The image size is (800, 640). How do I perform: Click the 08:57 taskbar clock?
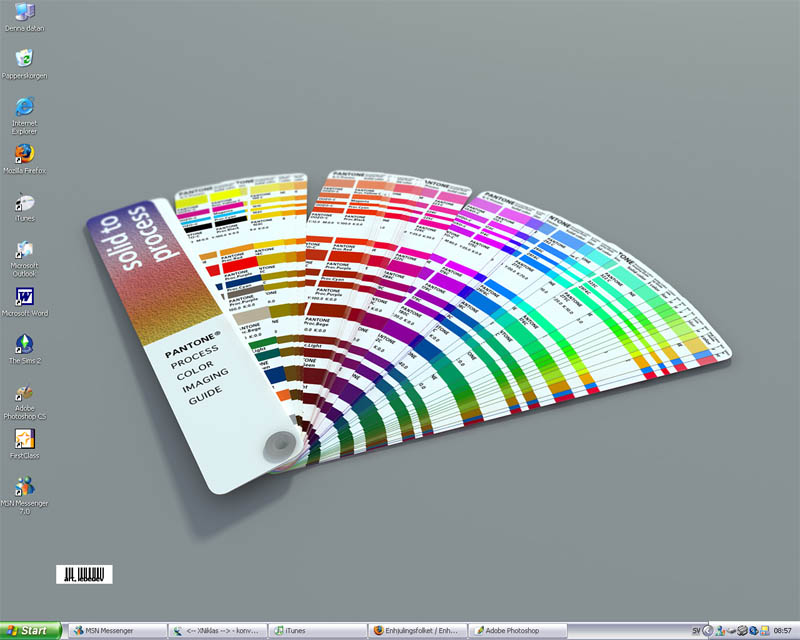coord(782,631)
